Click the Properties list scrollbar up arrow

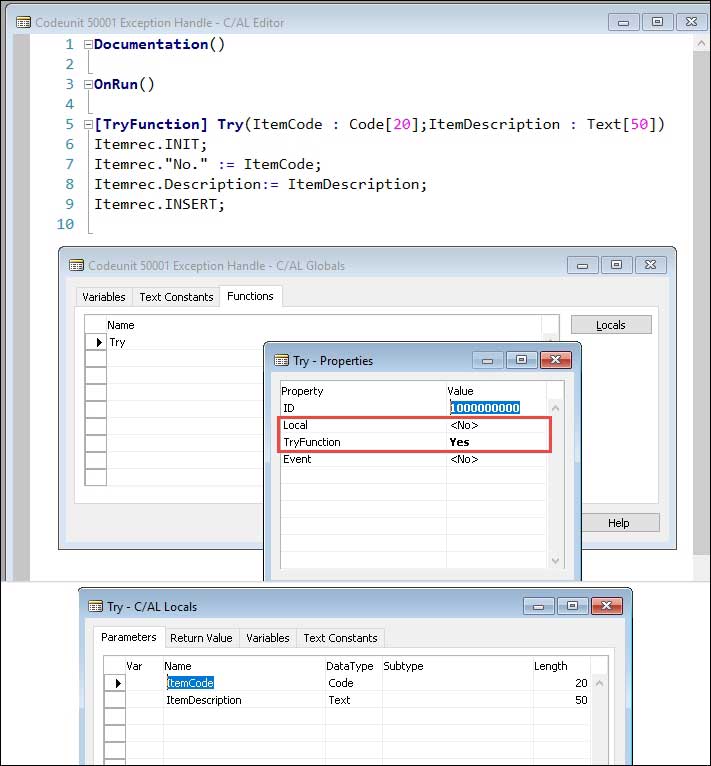[x=557, y=408]
